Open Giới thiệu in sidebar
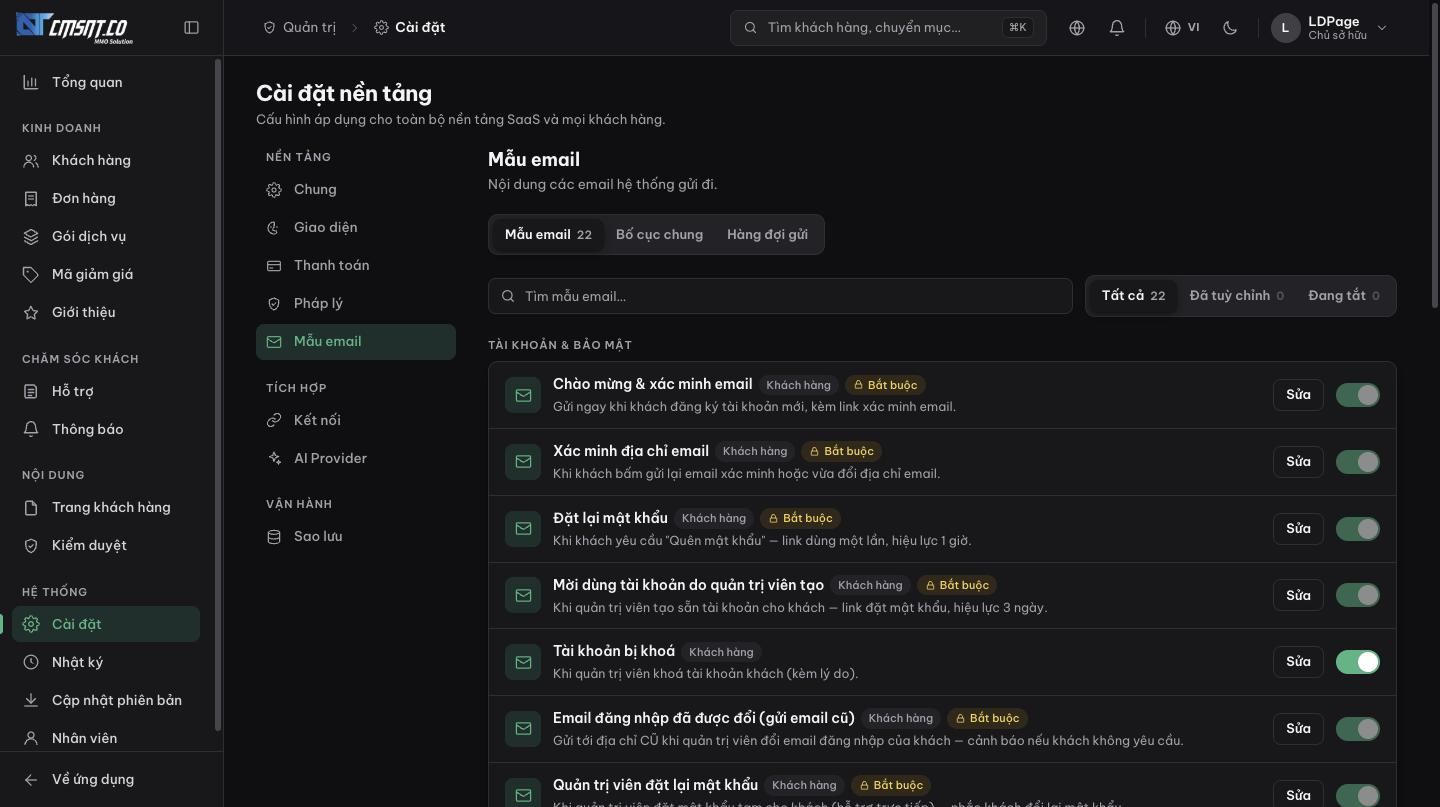The width and height of the screenshot is (1440, 807). coord(106,312)
